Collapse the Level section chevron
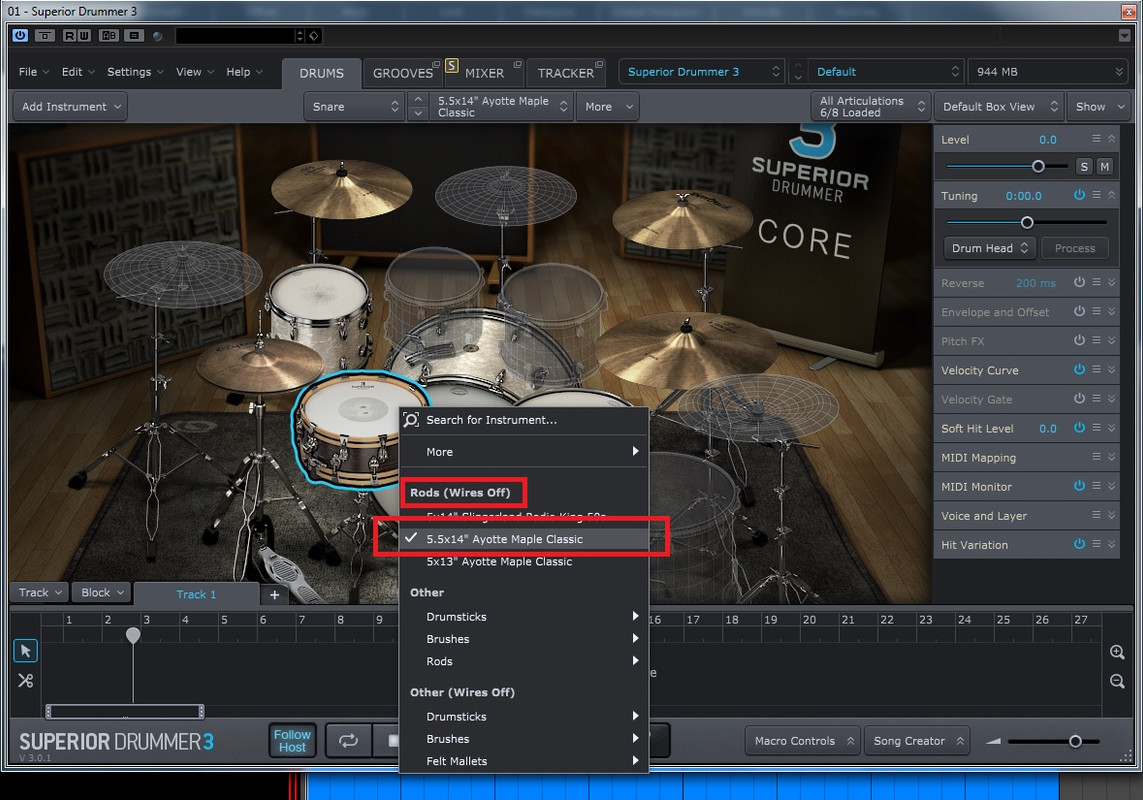Viewport: 1143px width, 800px height. point(1112,139)
